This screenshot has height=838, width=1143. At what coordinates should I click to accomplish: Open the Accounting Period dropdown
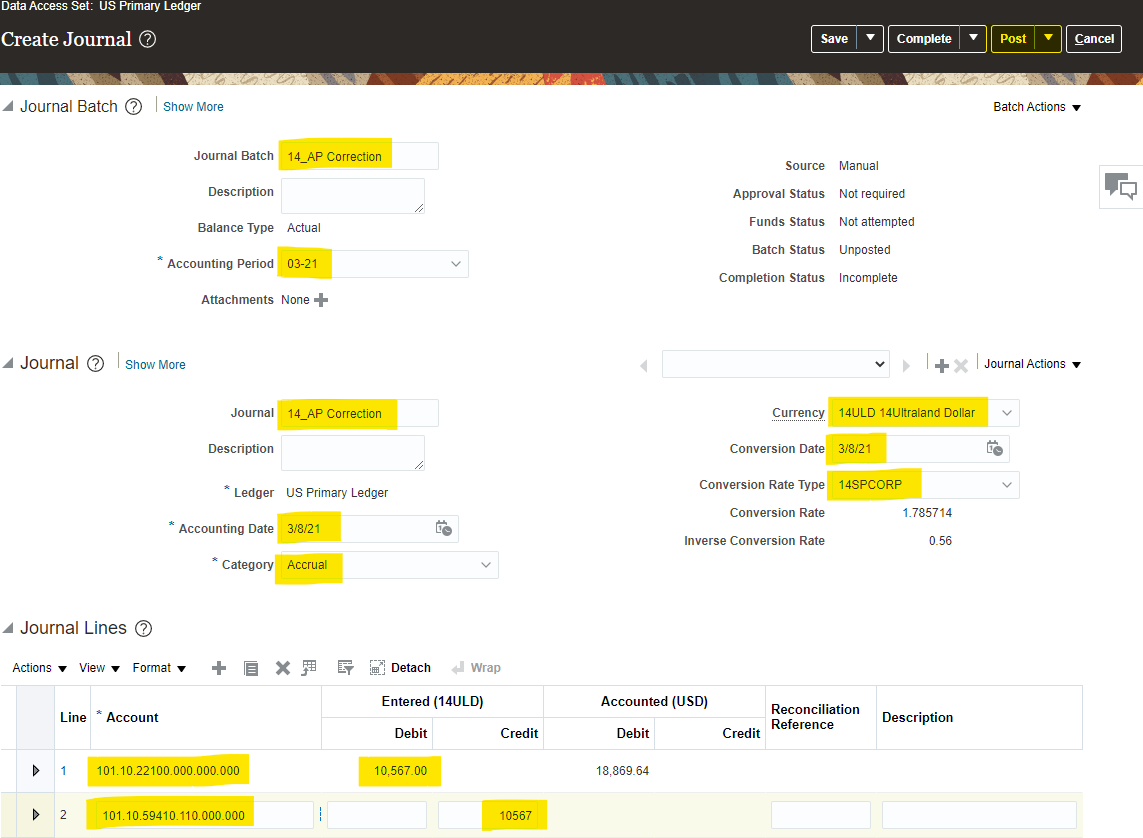pyautogui.click(x=456, y=264)
